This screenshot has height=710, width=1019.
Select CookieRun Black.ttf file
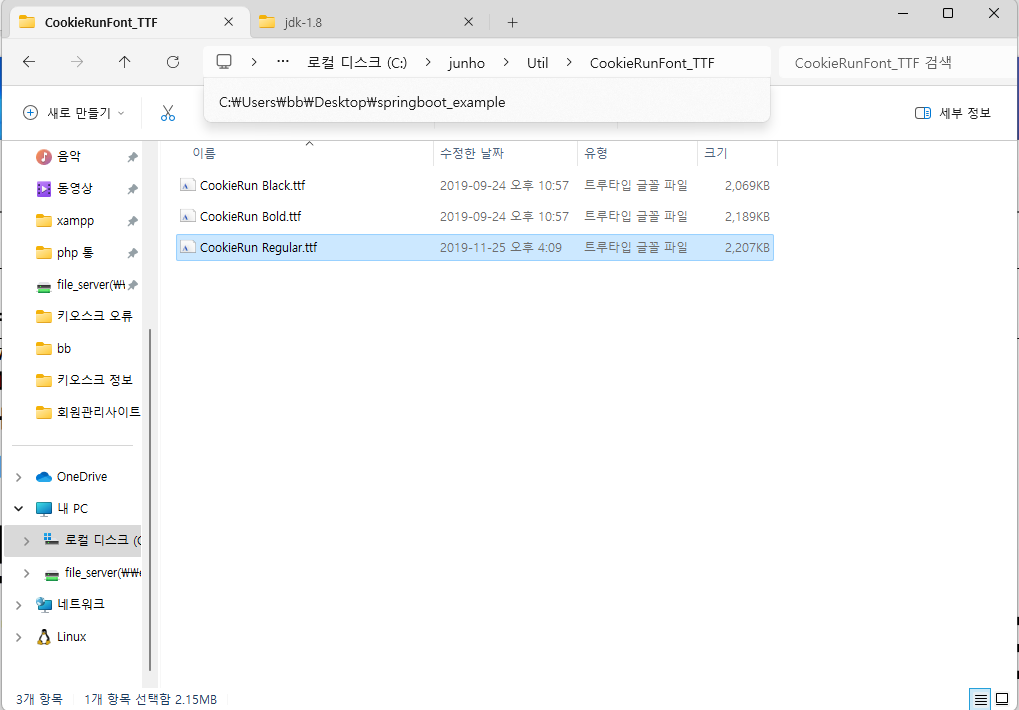474,186
